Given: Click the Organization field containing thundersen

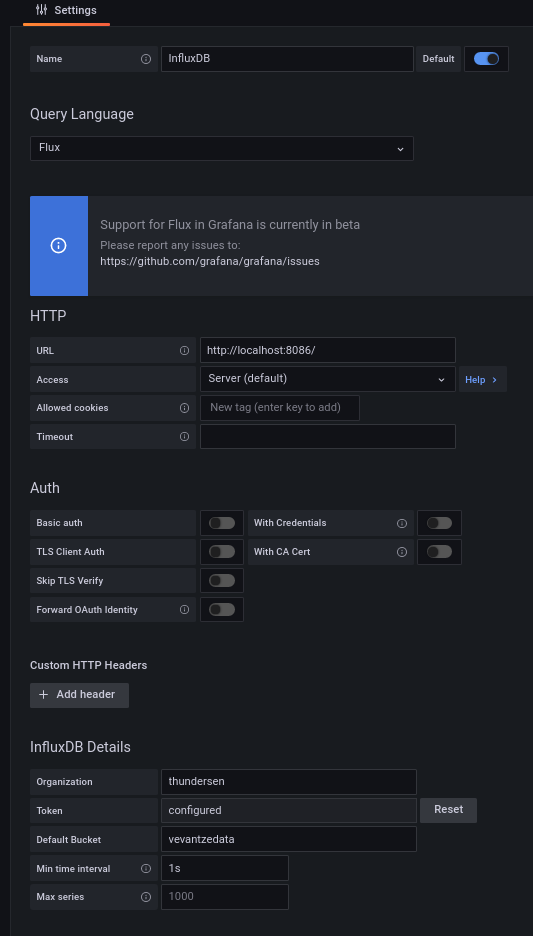Looking at the screenshot, I should [x=289, y=781].
